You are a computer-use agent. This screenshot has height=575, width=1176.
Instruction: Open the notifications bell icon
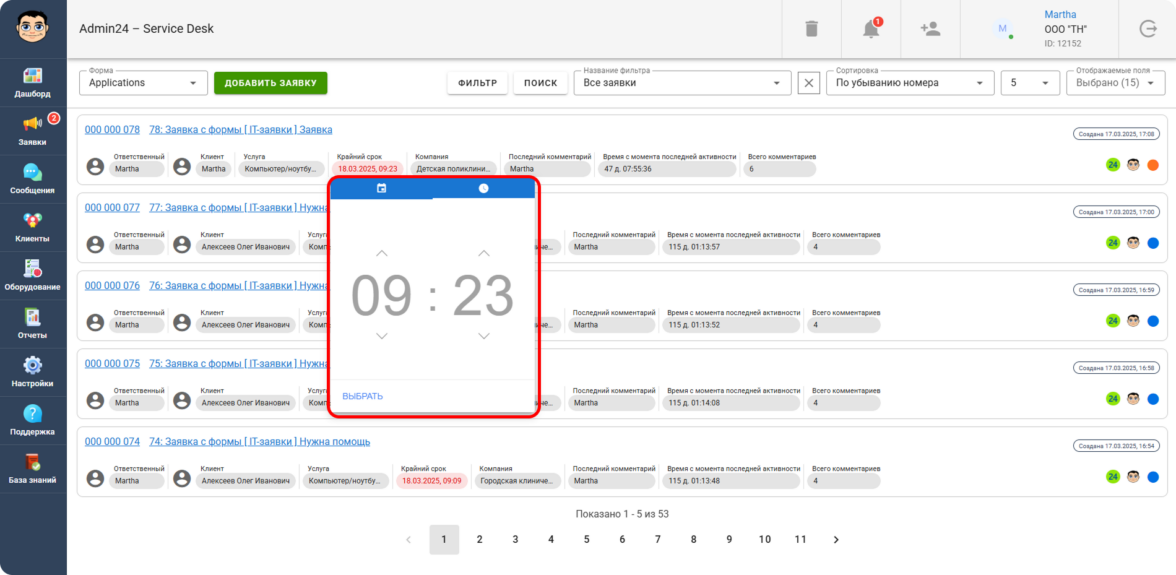pyautogui.click(x=871, y=29)
